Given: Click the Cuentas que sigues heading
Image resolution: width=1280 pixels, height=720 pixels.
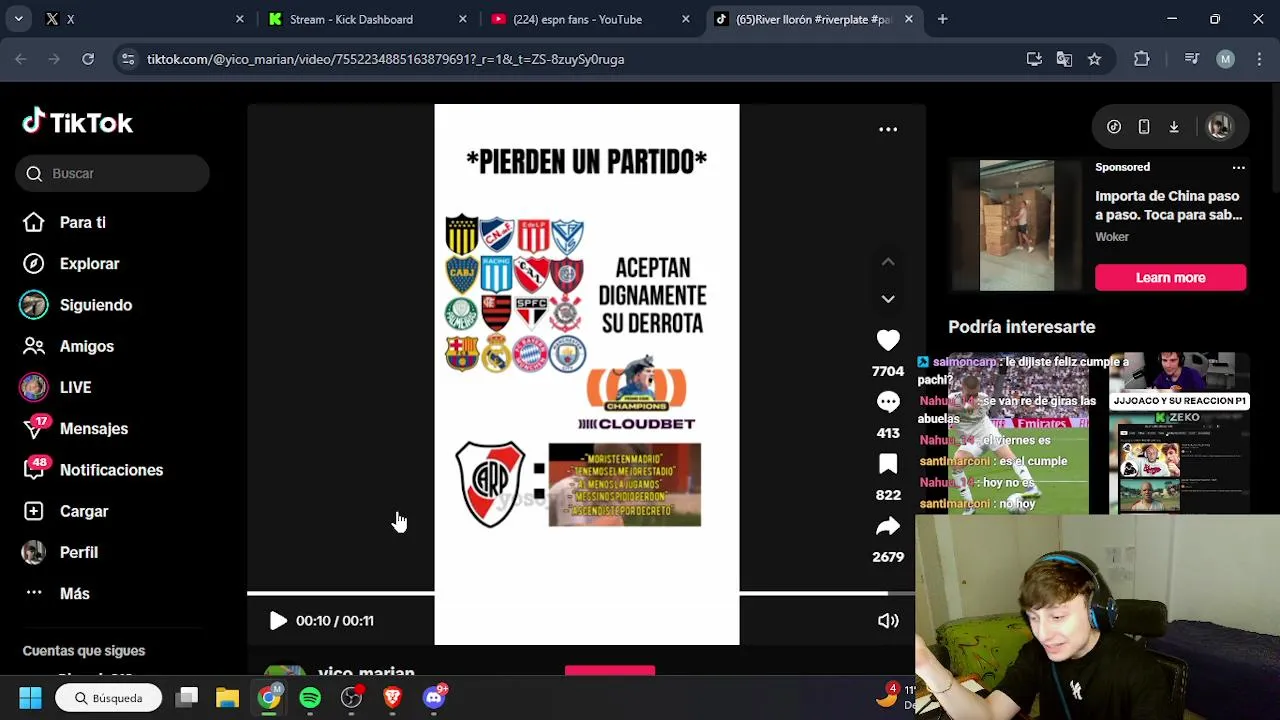Looking at the screenshot, I should pyautogui.click(x=84, y=651).
